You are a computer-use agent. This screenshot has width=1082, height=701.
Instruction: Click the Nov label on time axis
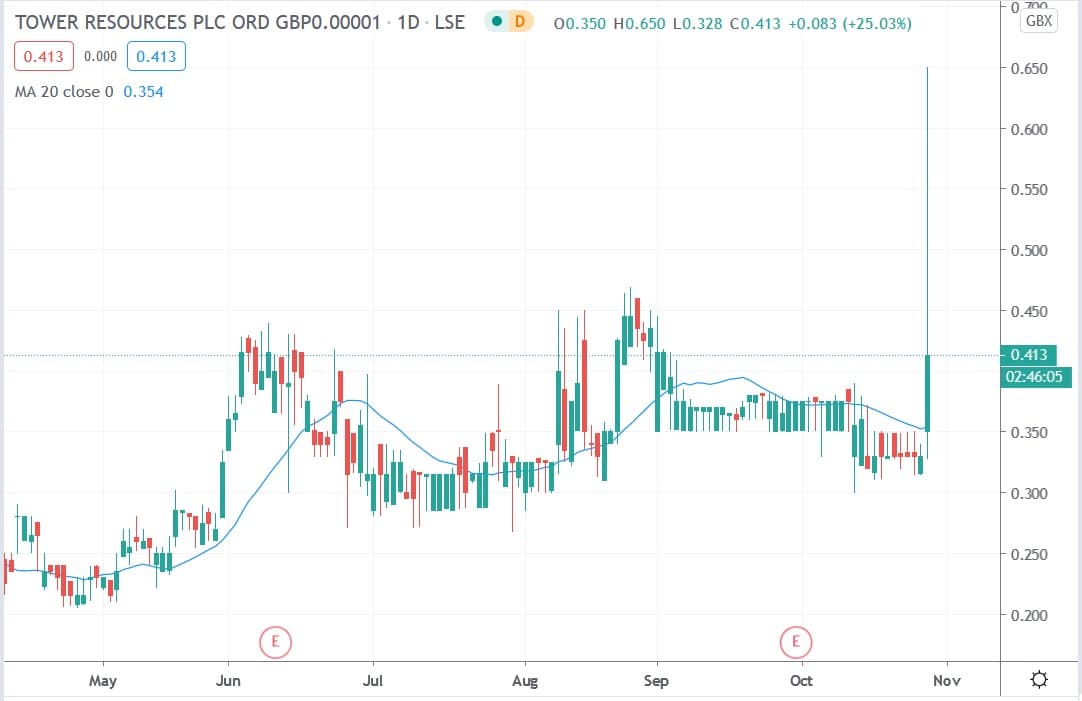pos(945,680)
